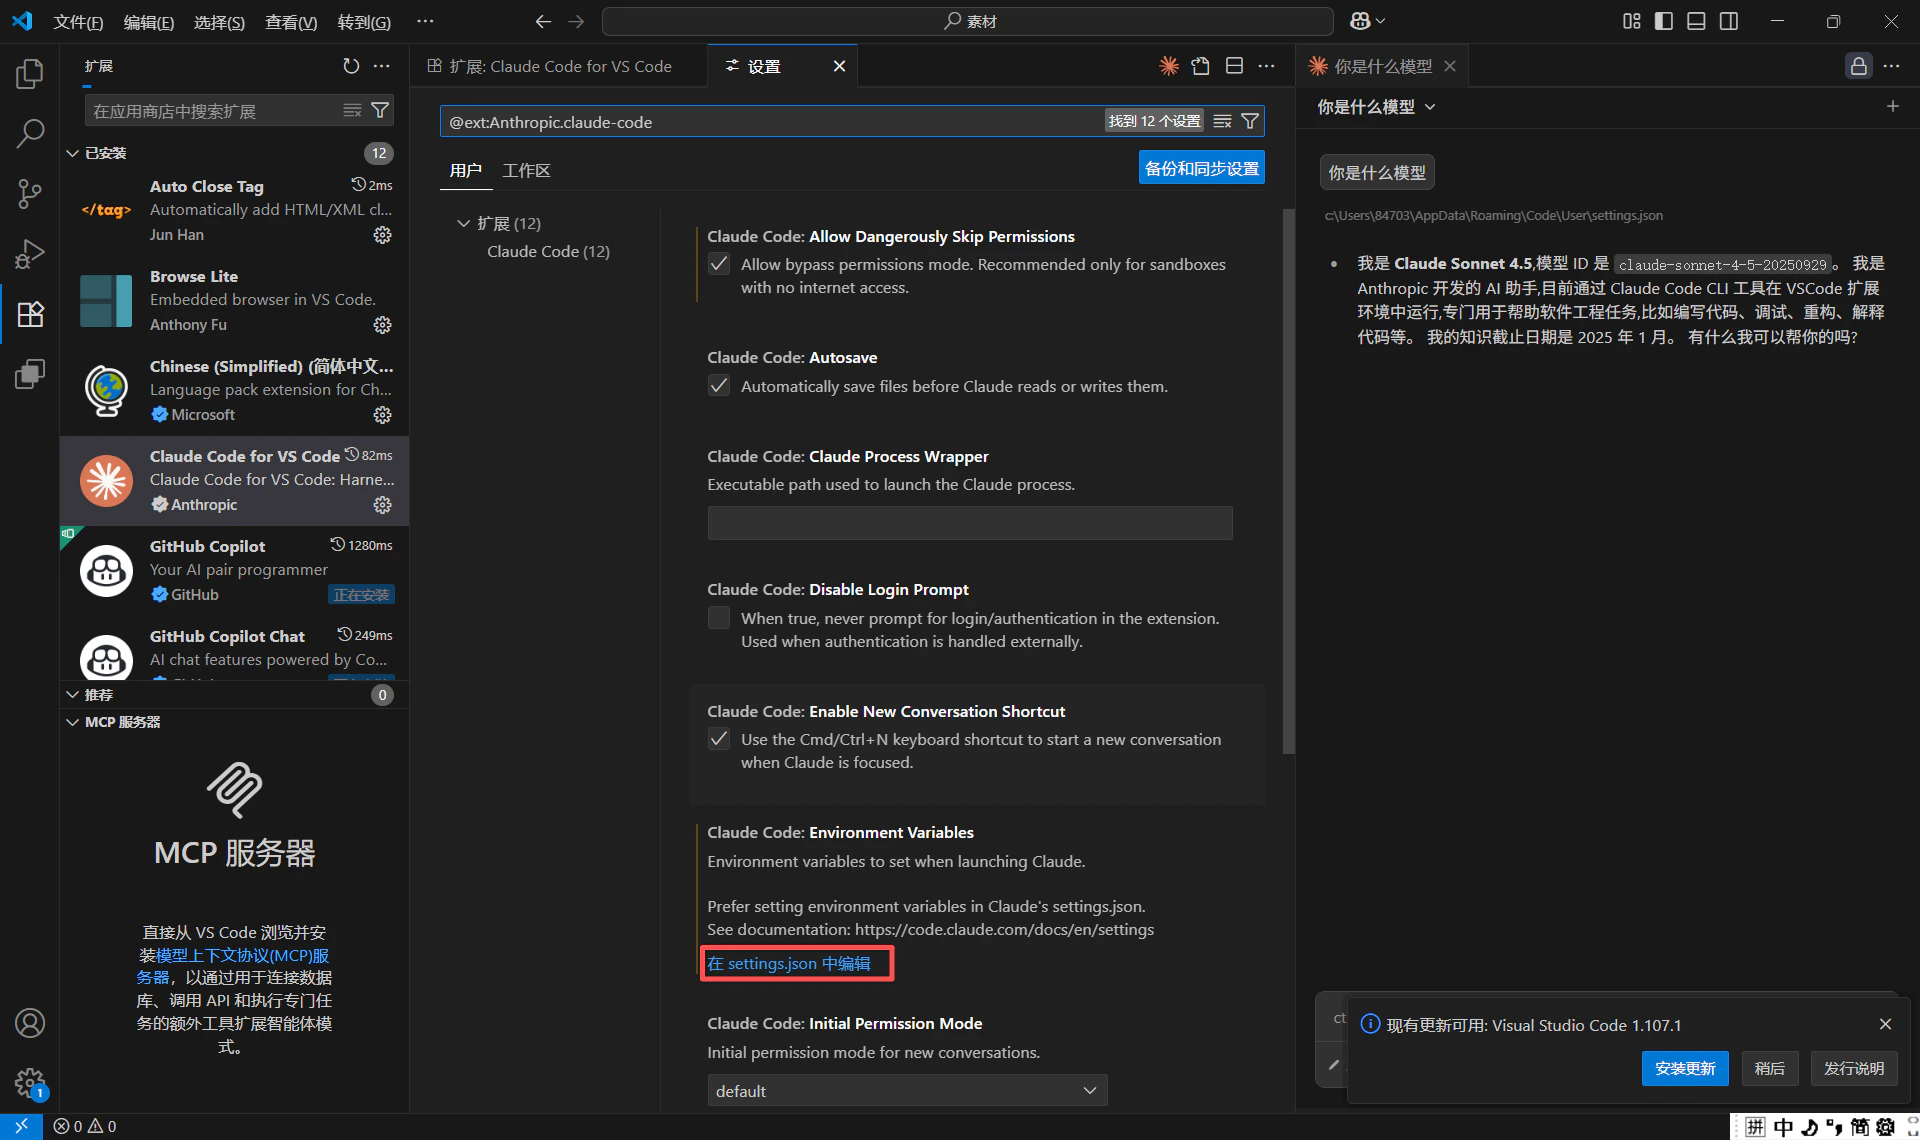Image resolution: width=1920 pixels, height=1140 pixels.
Task: Click the 在 settings.json 中编辑 link
Action: coord(796,963)
